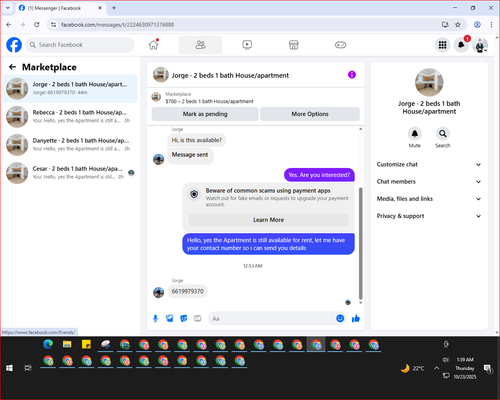Expand Chat members section
500x400 pixels.
pyautogui.click(x=429, y=182)
